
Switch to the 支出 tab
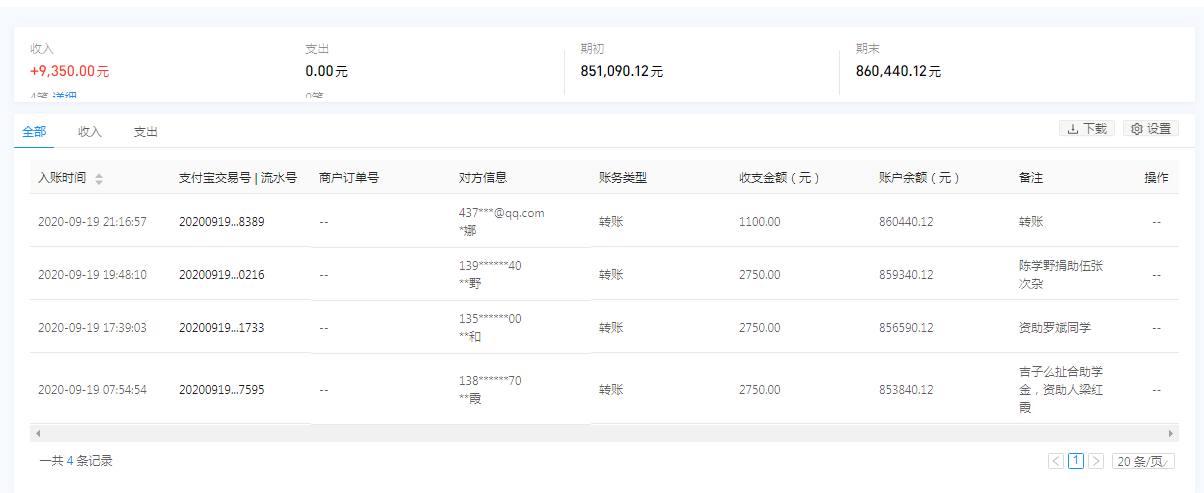(146, 132)
